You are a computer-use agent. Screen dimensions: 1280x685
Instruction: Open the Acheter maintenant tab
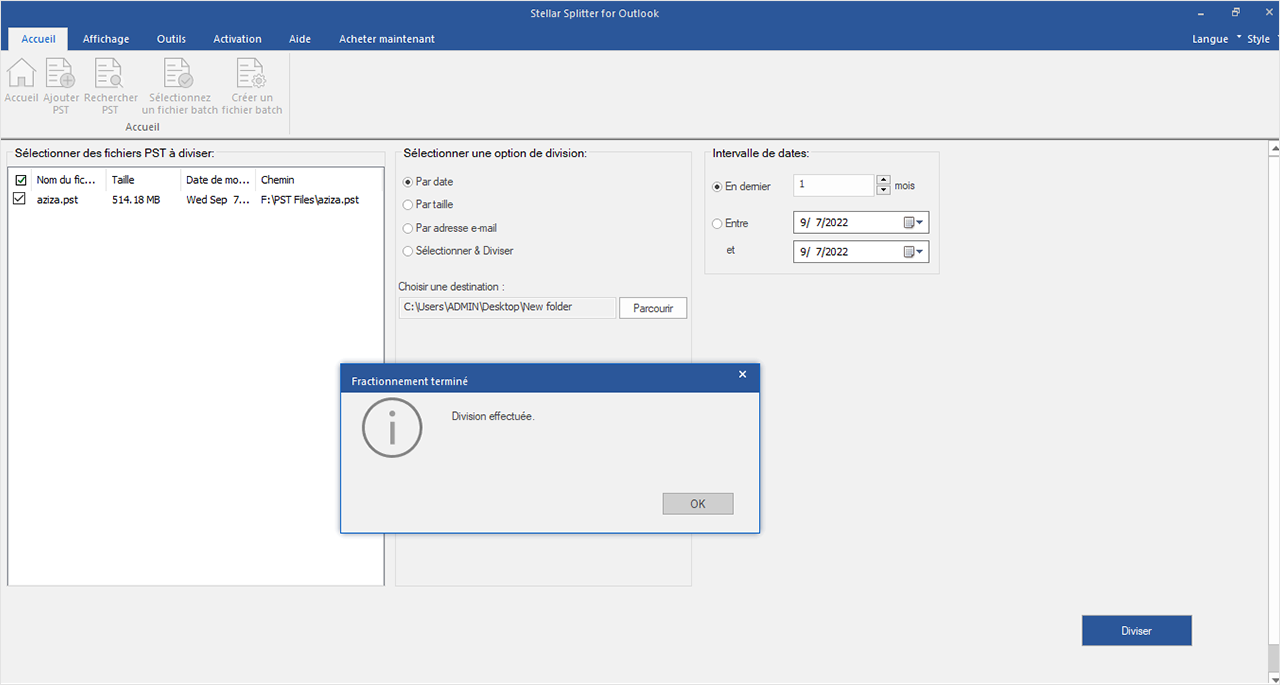click(x=387, y=39)
